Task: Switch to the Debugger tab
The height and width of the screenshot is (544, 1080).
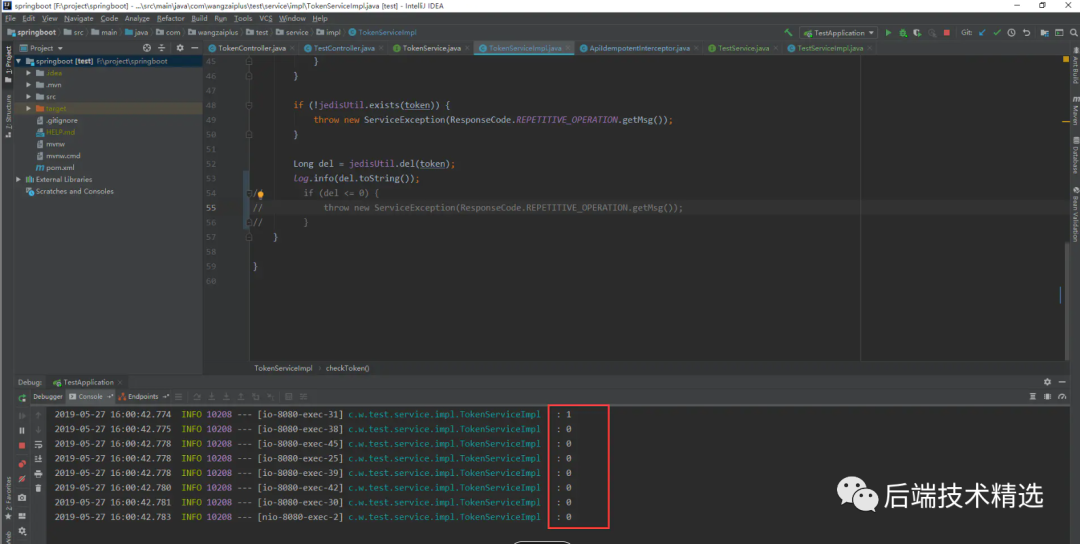Action: [x=48, y=397]
